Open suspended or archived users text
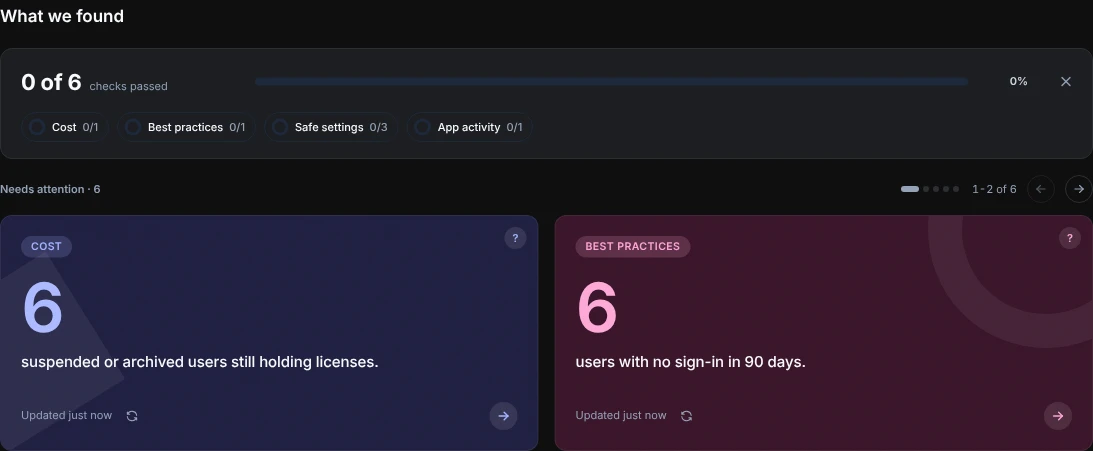 pos(200,362)
